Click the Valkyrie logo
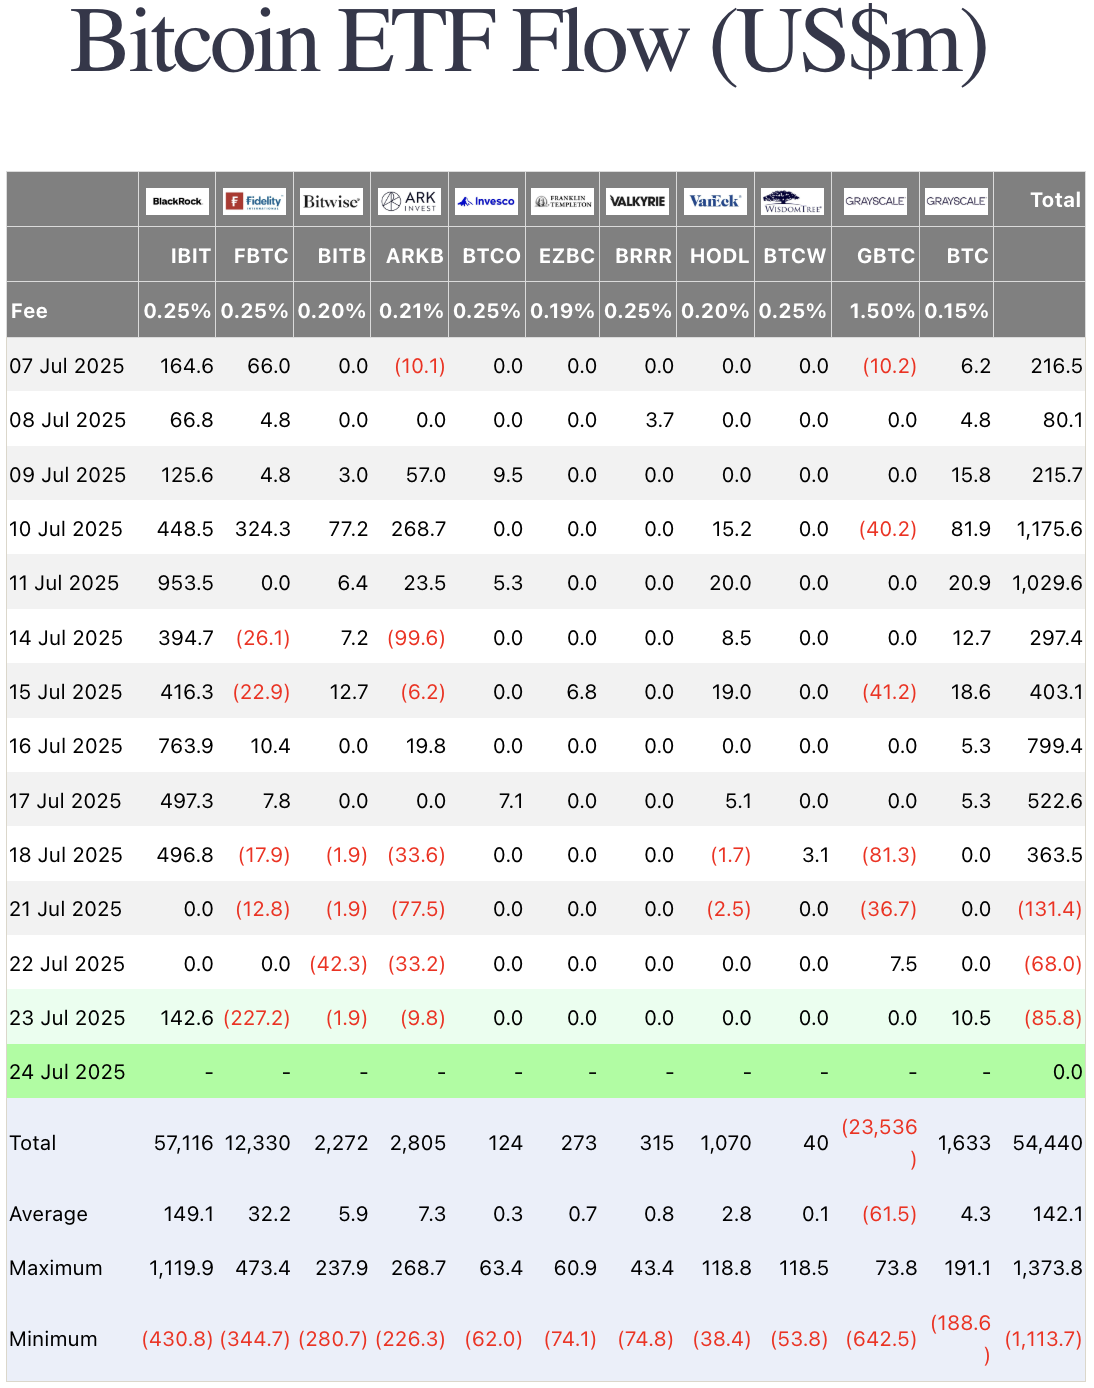Screen dimensions: 1094x1388 point(638,201)
